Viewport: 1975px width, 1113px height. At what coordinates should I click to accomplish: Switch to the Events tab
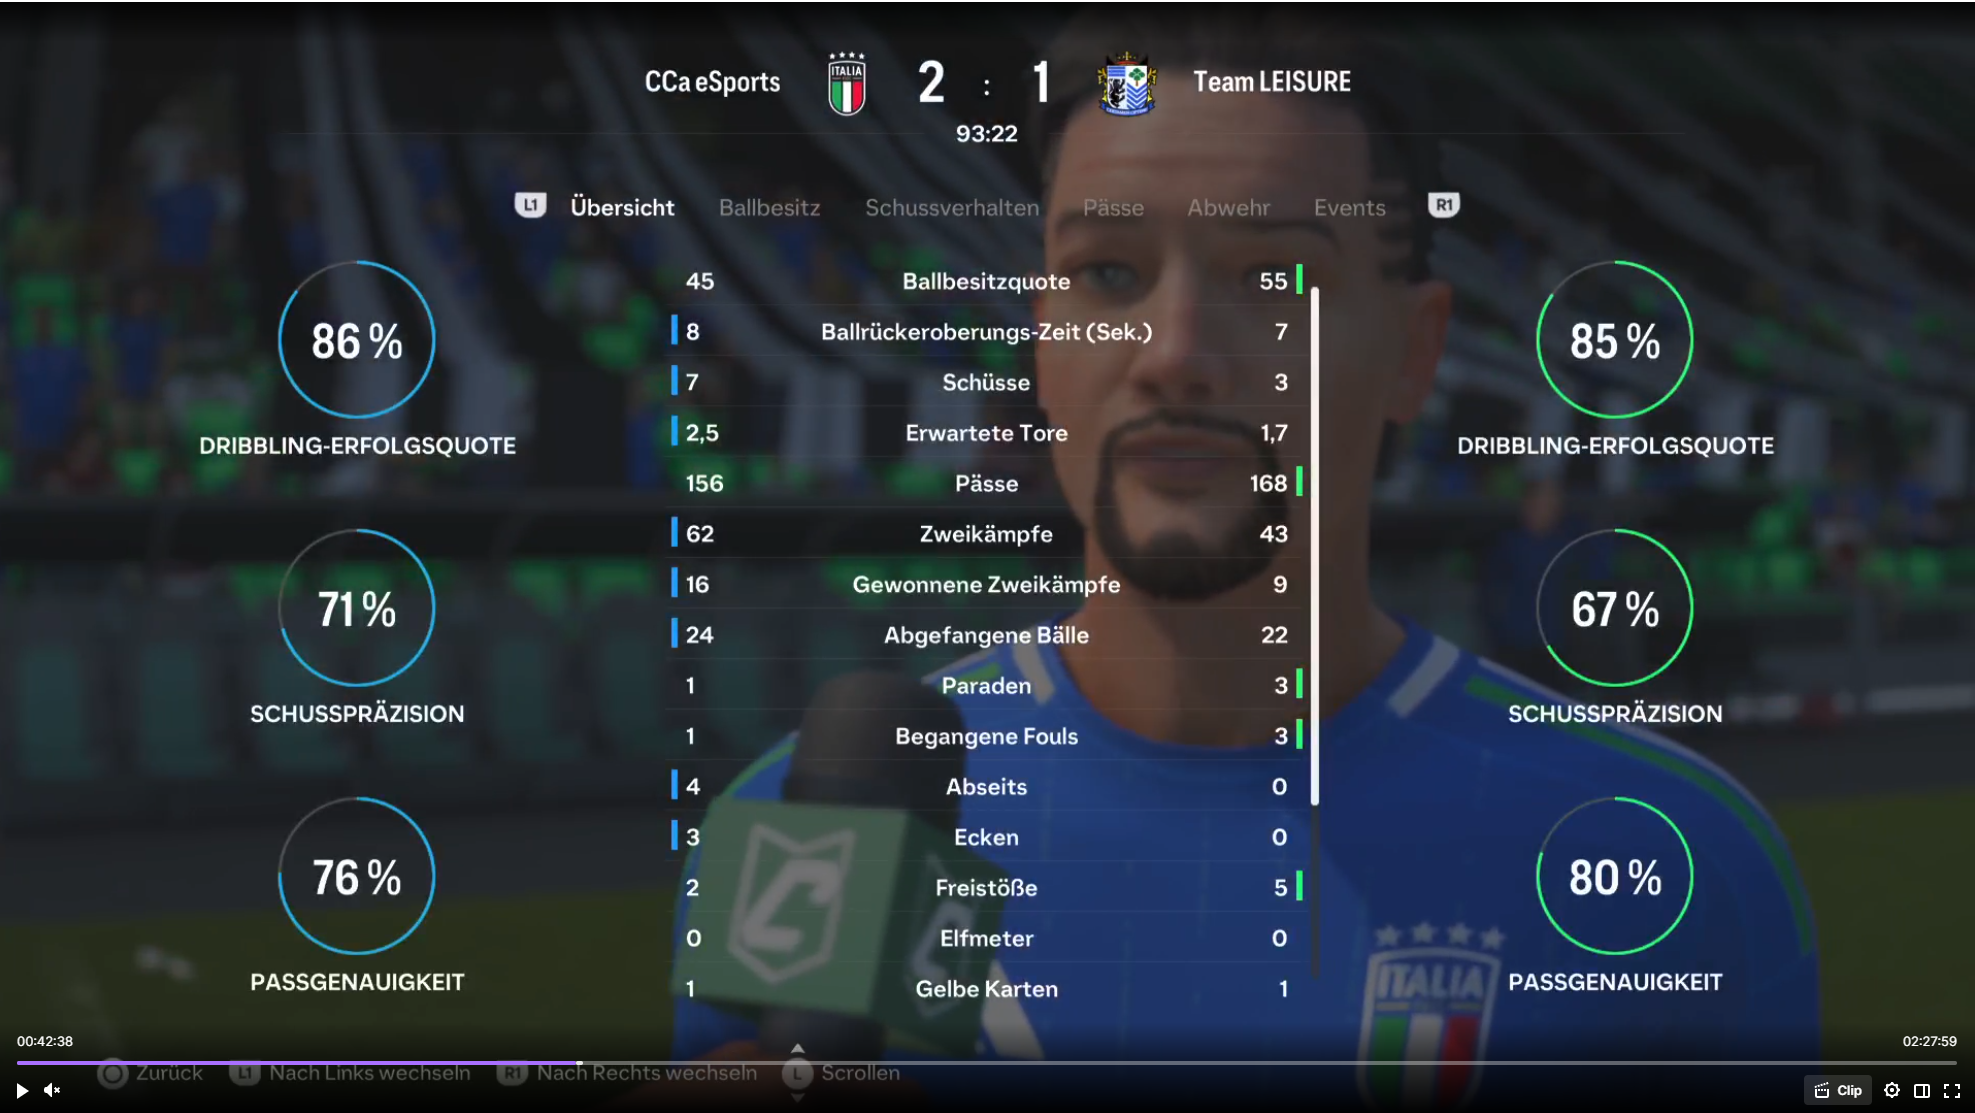pos(1349,207)
